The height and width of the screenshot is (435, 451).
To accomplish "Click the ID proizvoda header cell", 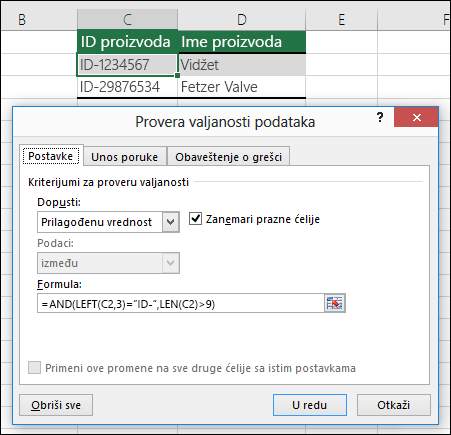I will pos(127,42).
